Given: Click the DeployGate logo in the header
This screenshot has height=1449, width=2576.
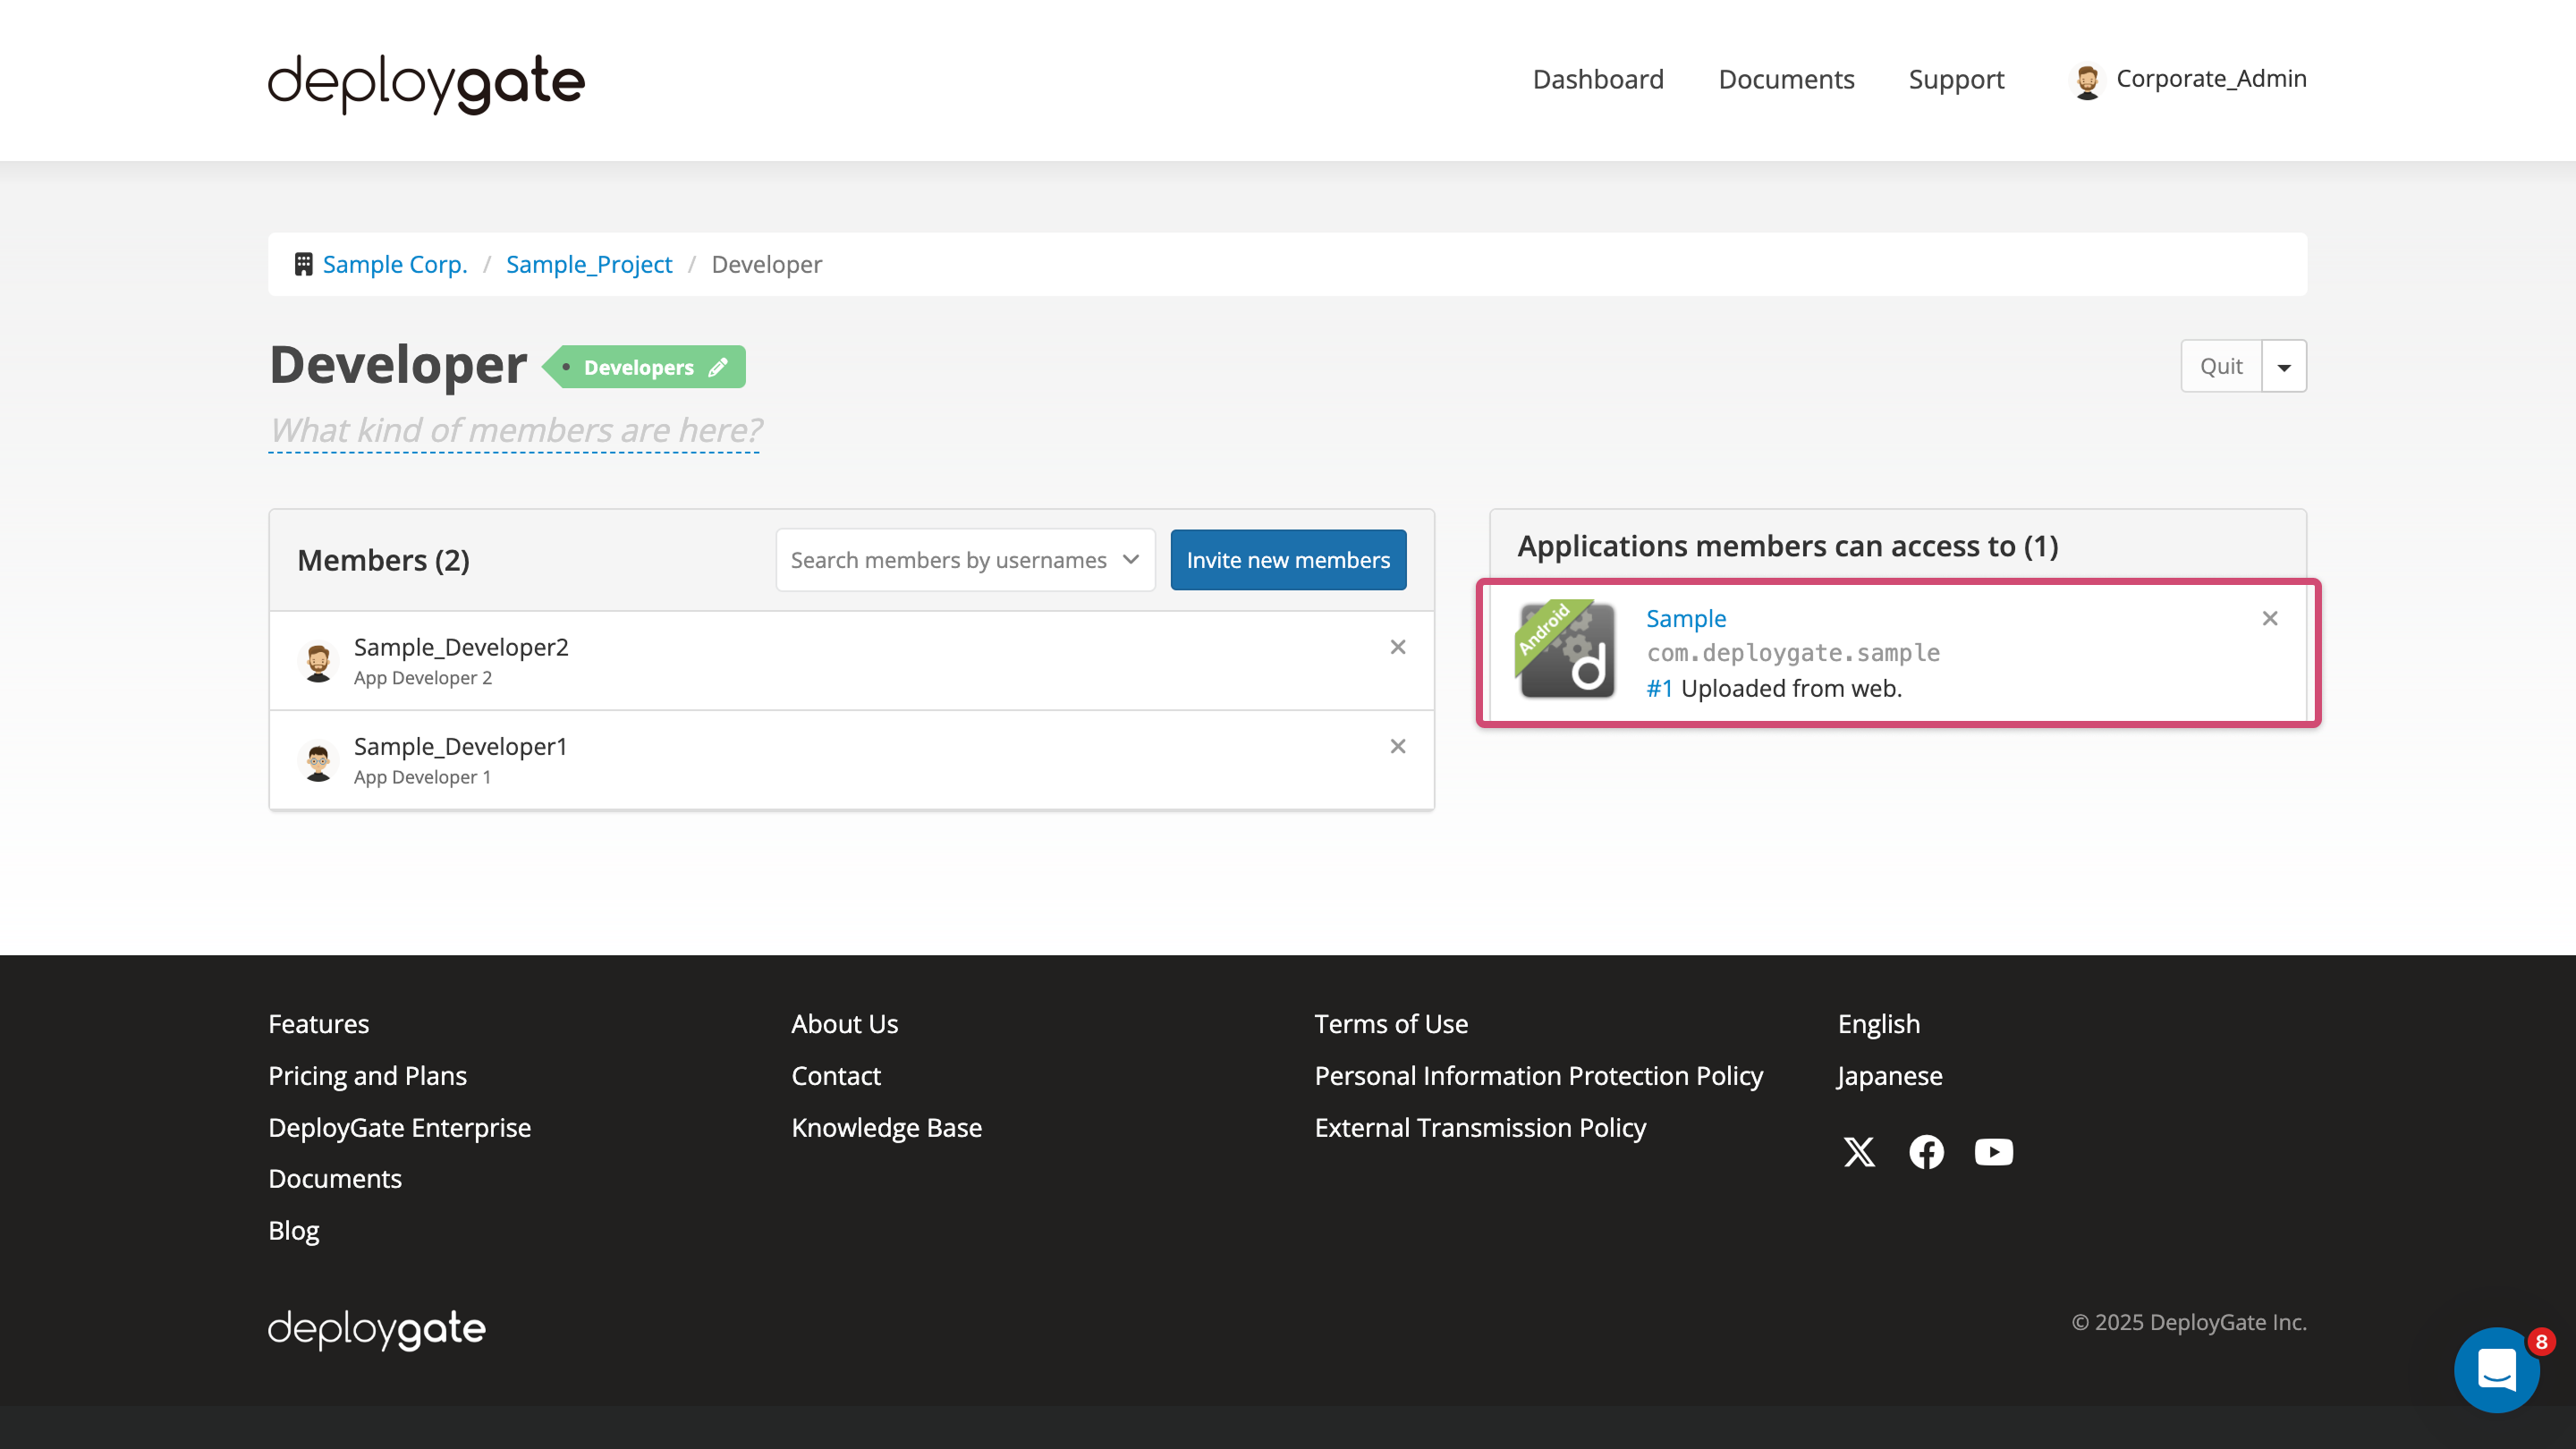Looking at the screenshot, I should coord(424,83).
